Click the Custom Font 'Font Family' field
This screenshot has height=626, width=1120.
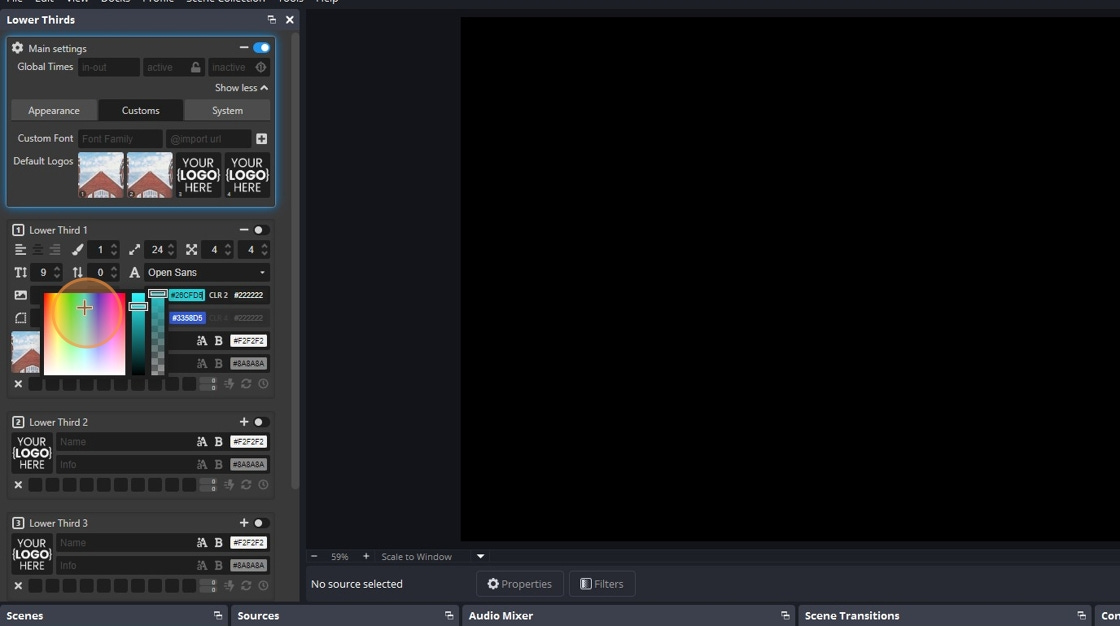pyautogui.click(x=120, y=139)
